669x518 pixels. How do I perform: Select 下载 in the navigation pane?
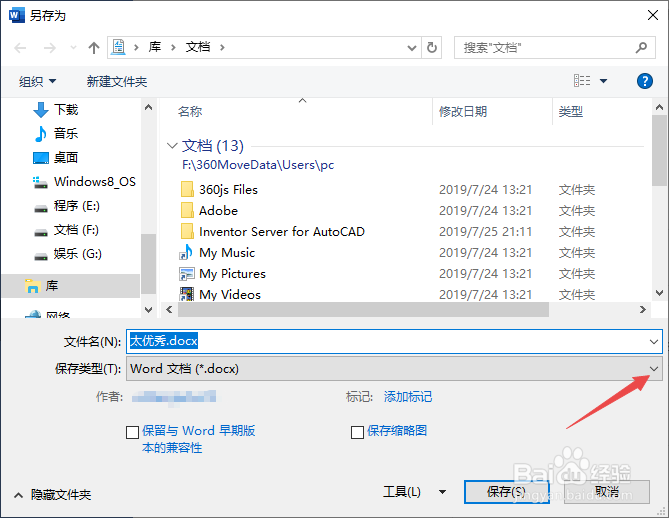pyautogui.click(x=66, y=110)
